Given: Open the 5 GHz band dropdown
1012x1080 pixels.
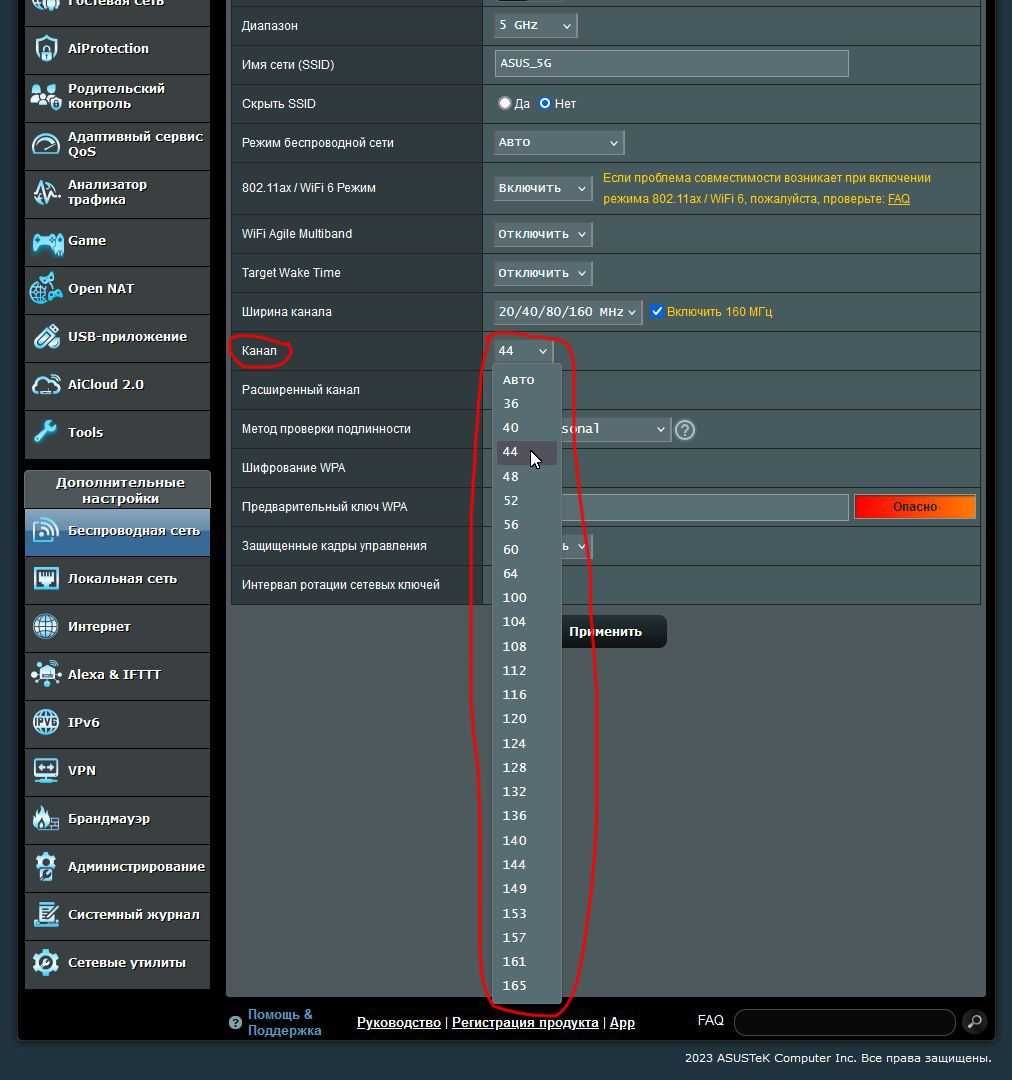Looking at the screenshot, I should pyautogui.click(x=535, y=25).
